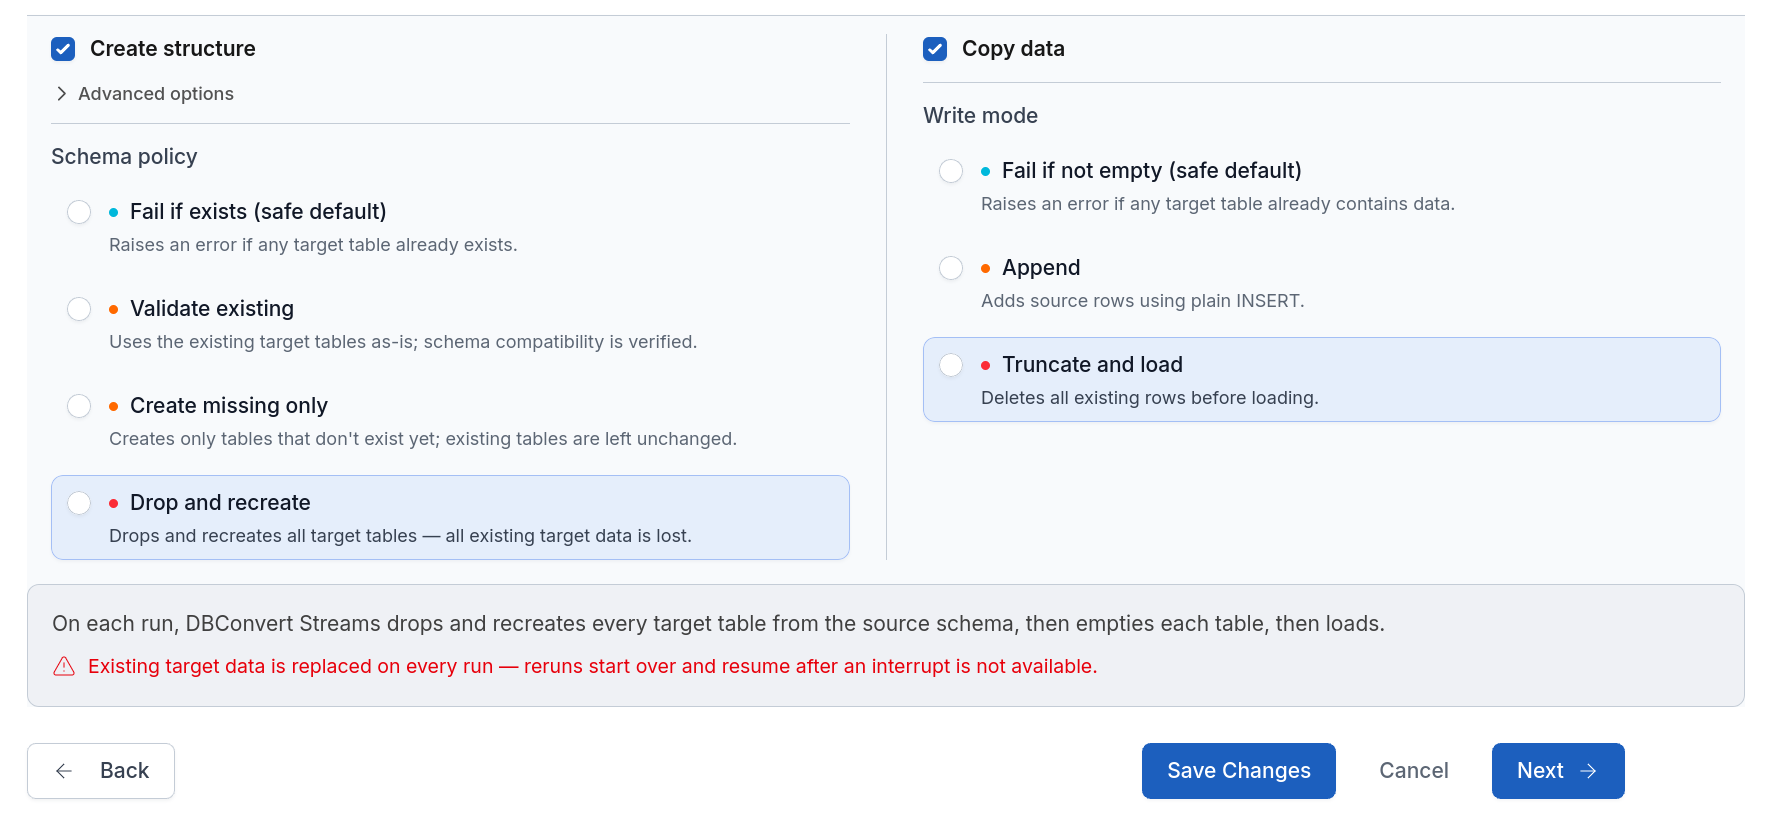Click Save Changes button
The height and width of the screenshot is (817, 1777).
[1239, 771]
